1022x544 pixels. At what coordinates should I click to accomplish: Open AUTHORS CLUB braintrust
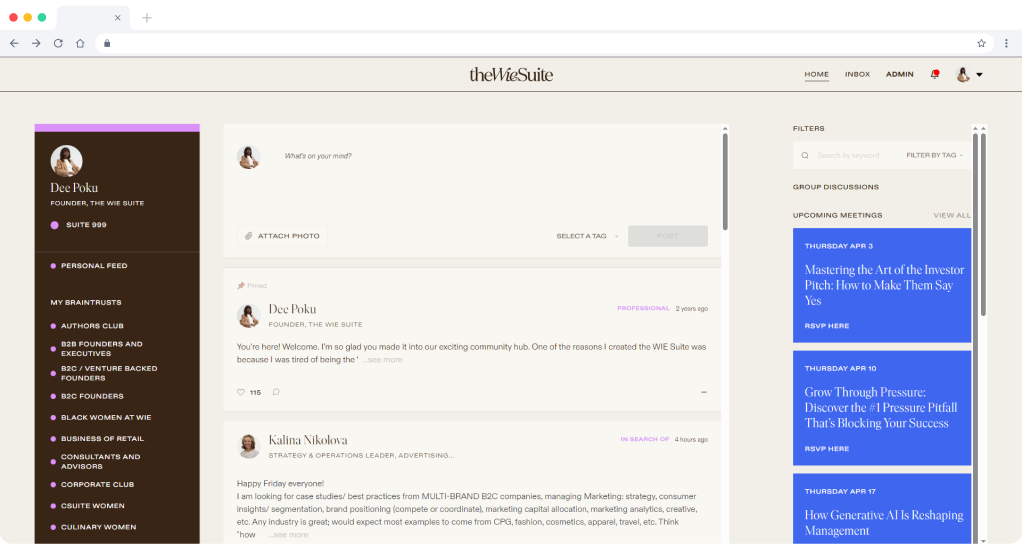pos(87,326)
